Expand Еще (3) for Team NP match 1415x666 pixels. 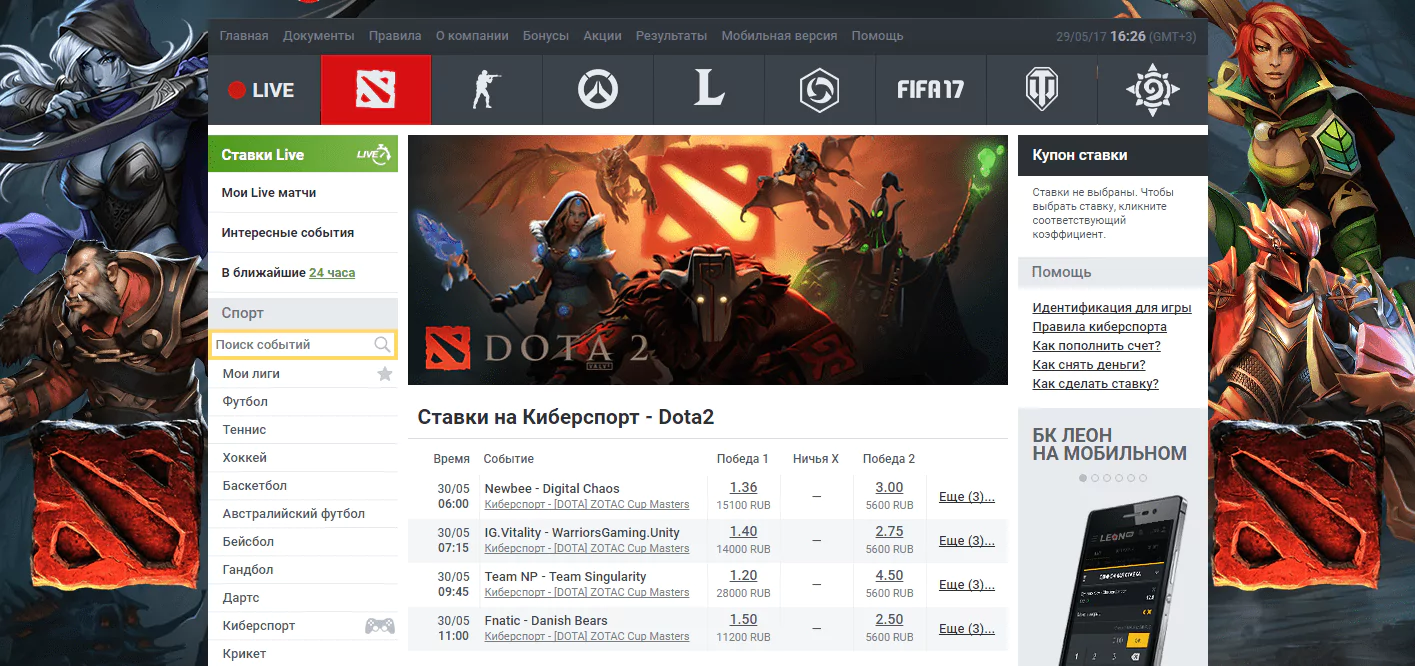967,585
